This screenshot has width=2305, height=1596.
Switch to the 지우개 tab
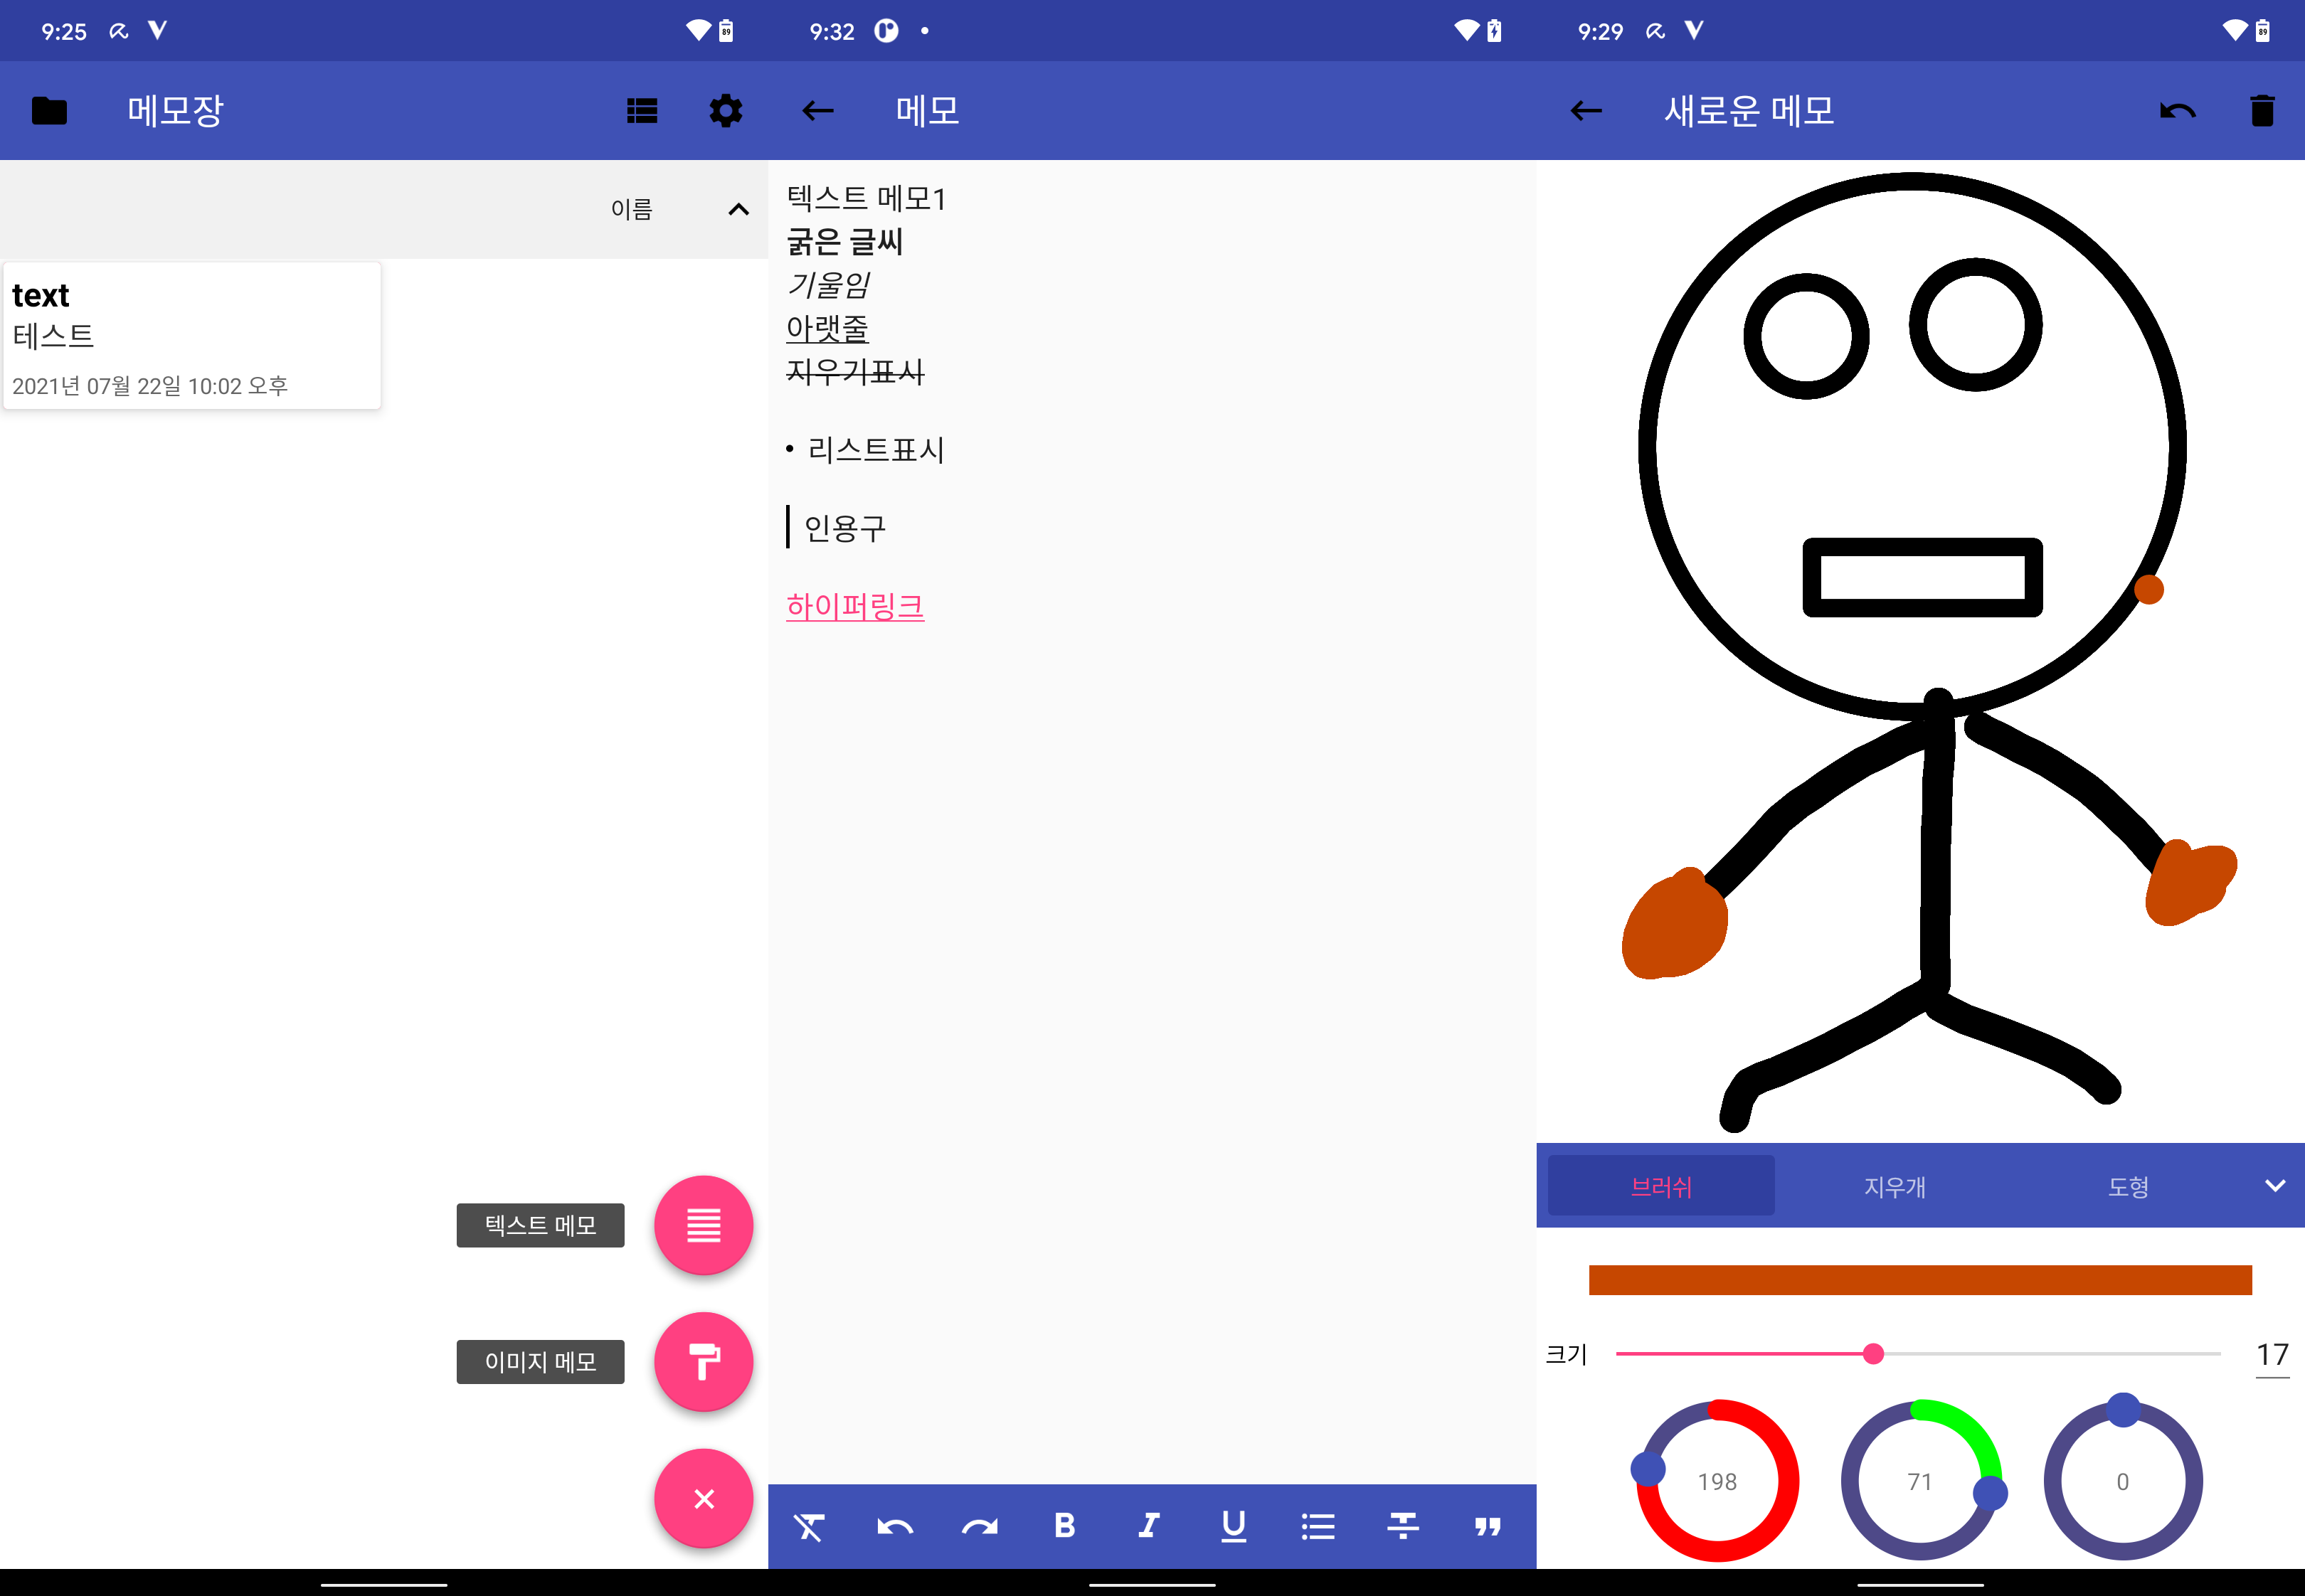1894,1187
